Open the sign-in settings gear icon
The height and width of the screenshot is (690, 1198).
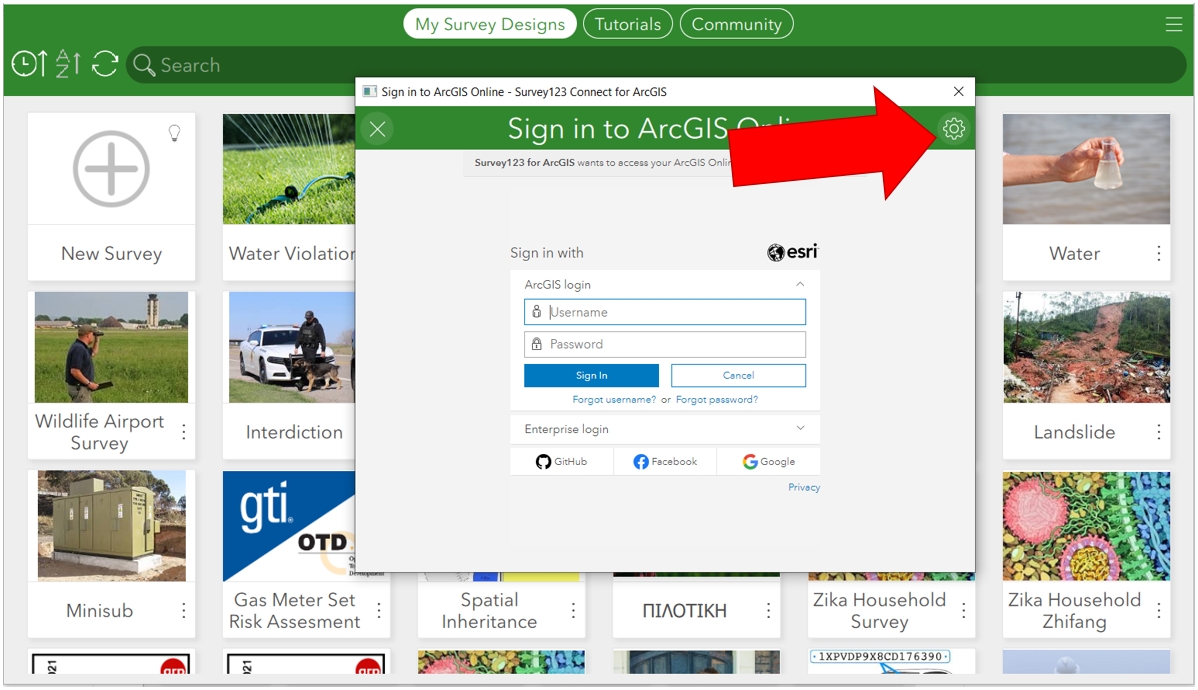pyautogui.click(x=954, y=128)
